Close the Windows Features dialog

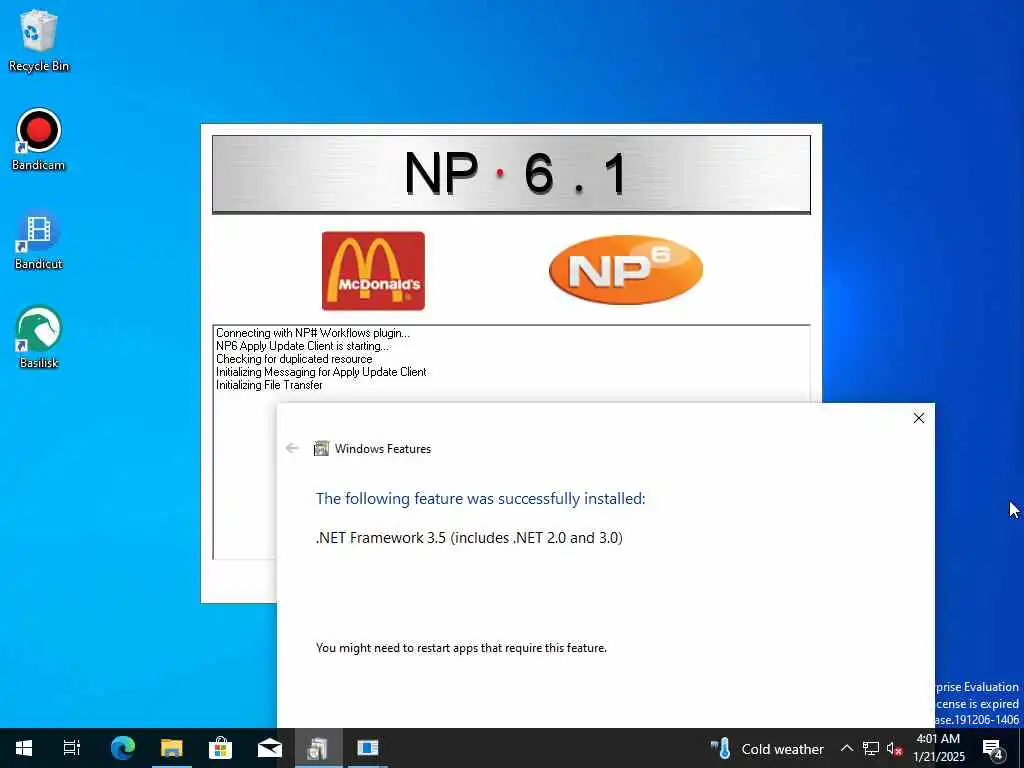(918, 418)
